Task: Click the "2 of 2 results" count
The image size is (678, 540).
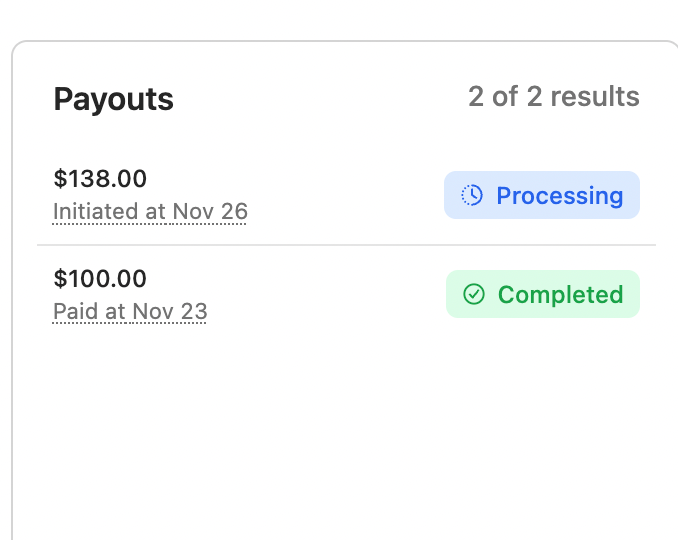Action: coord(553,97)
